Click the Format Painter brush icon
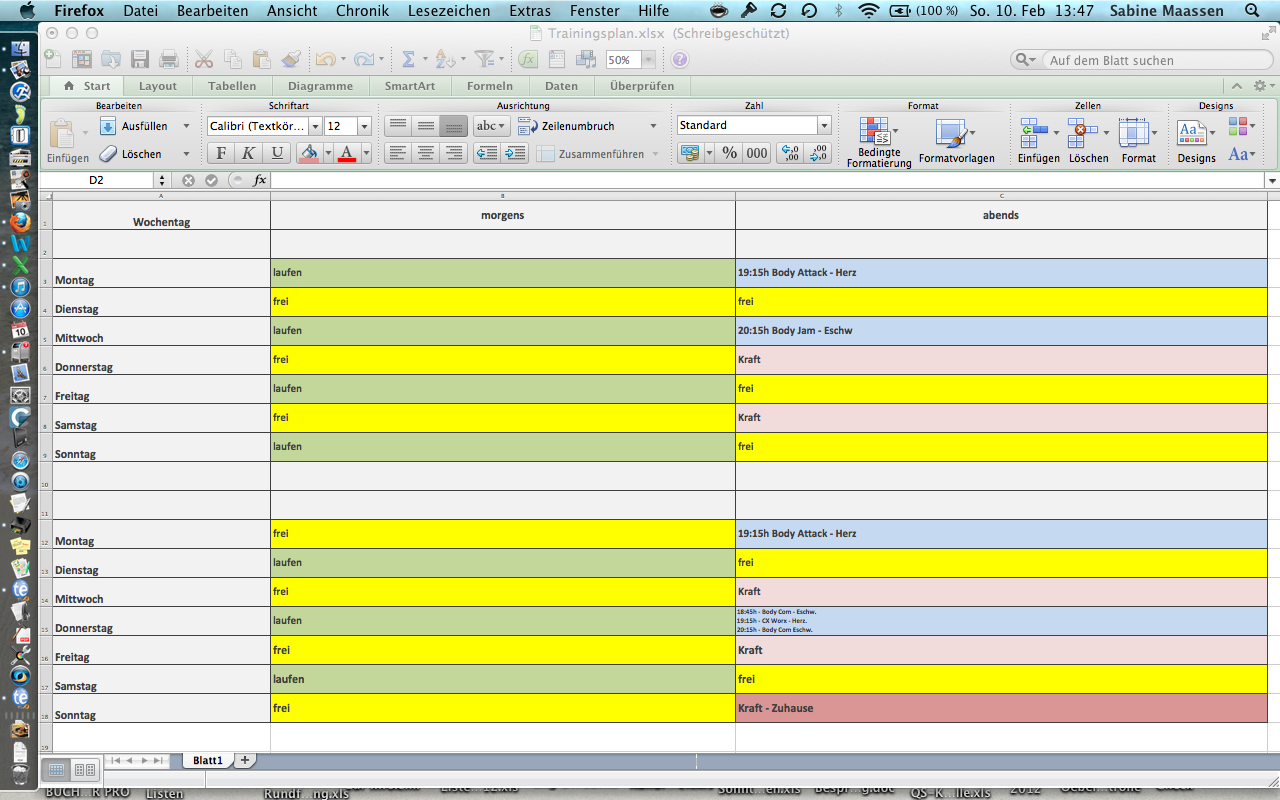 pyautogui.click(x=291, y=59)
